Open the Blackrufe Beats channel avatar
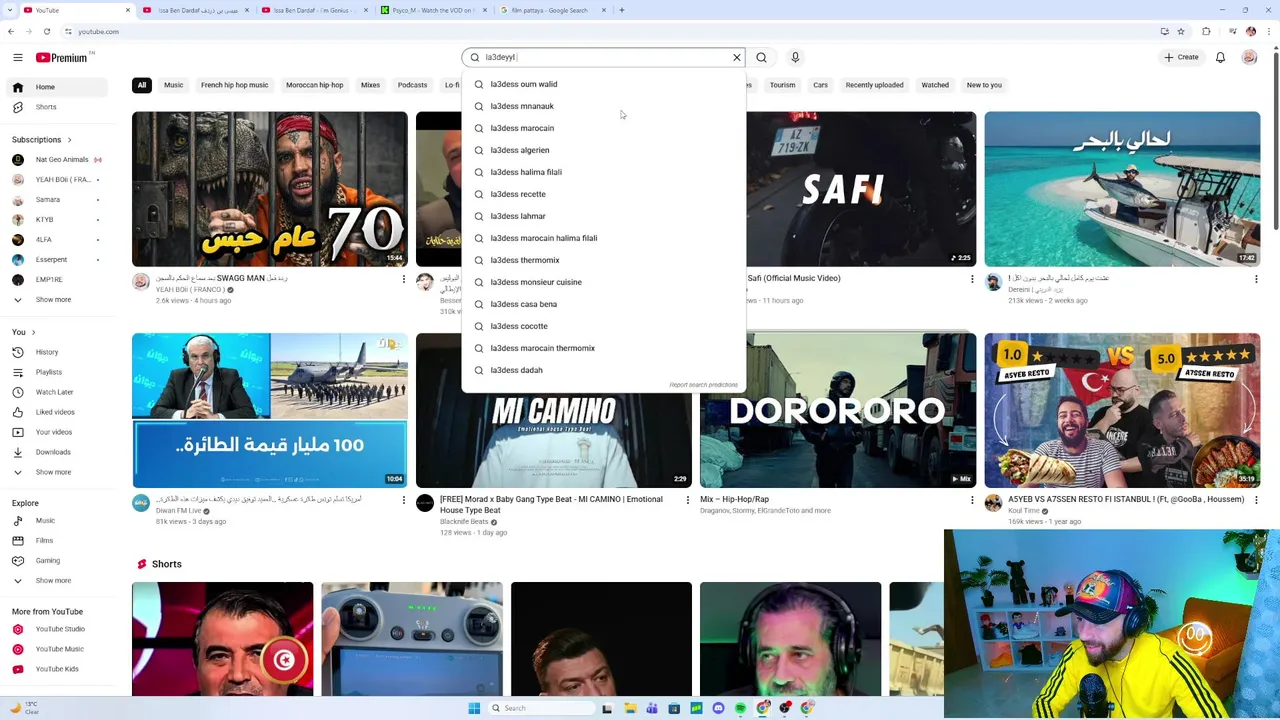Screen dimensions: 1280x720 click(x=425, y=503)
